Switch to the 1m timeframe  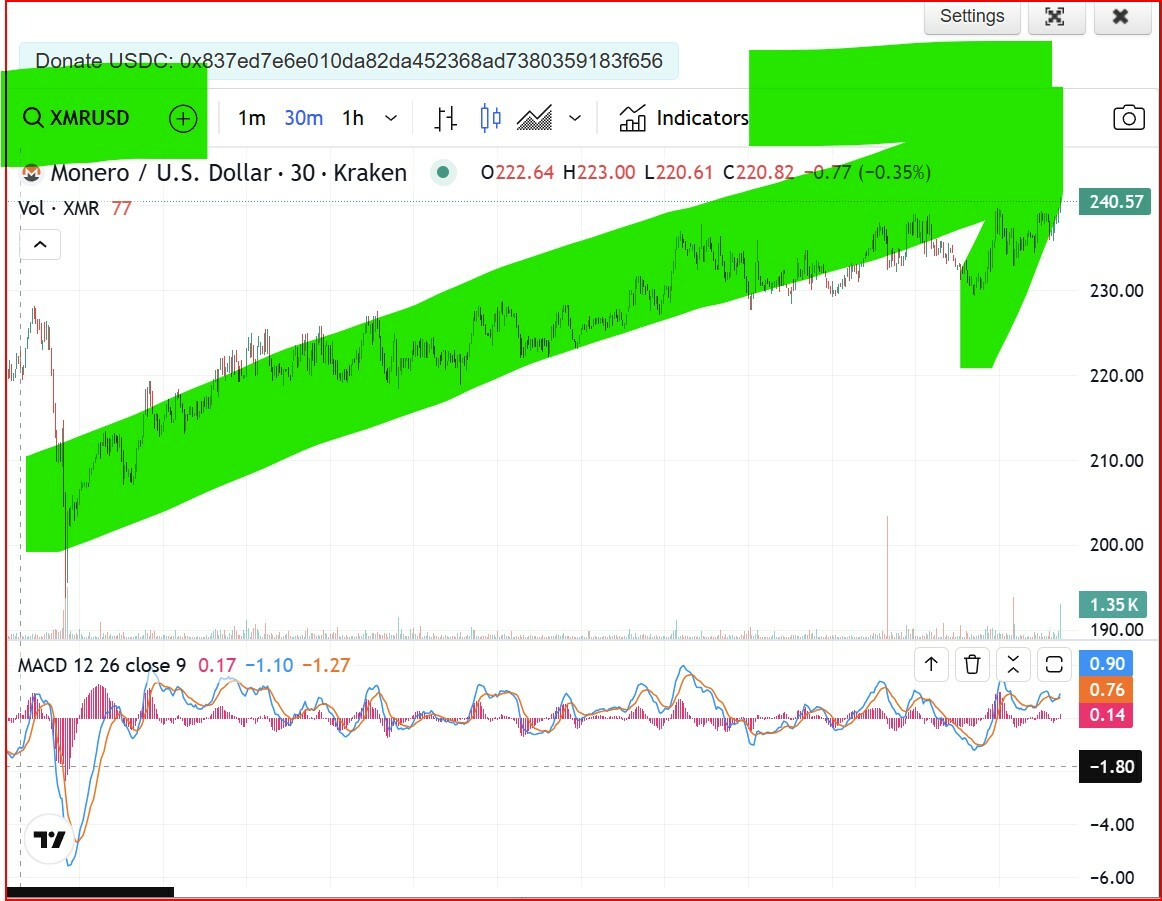click(251, 118)
